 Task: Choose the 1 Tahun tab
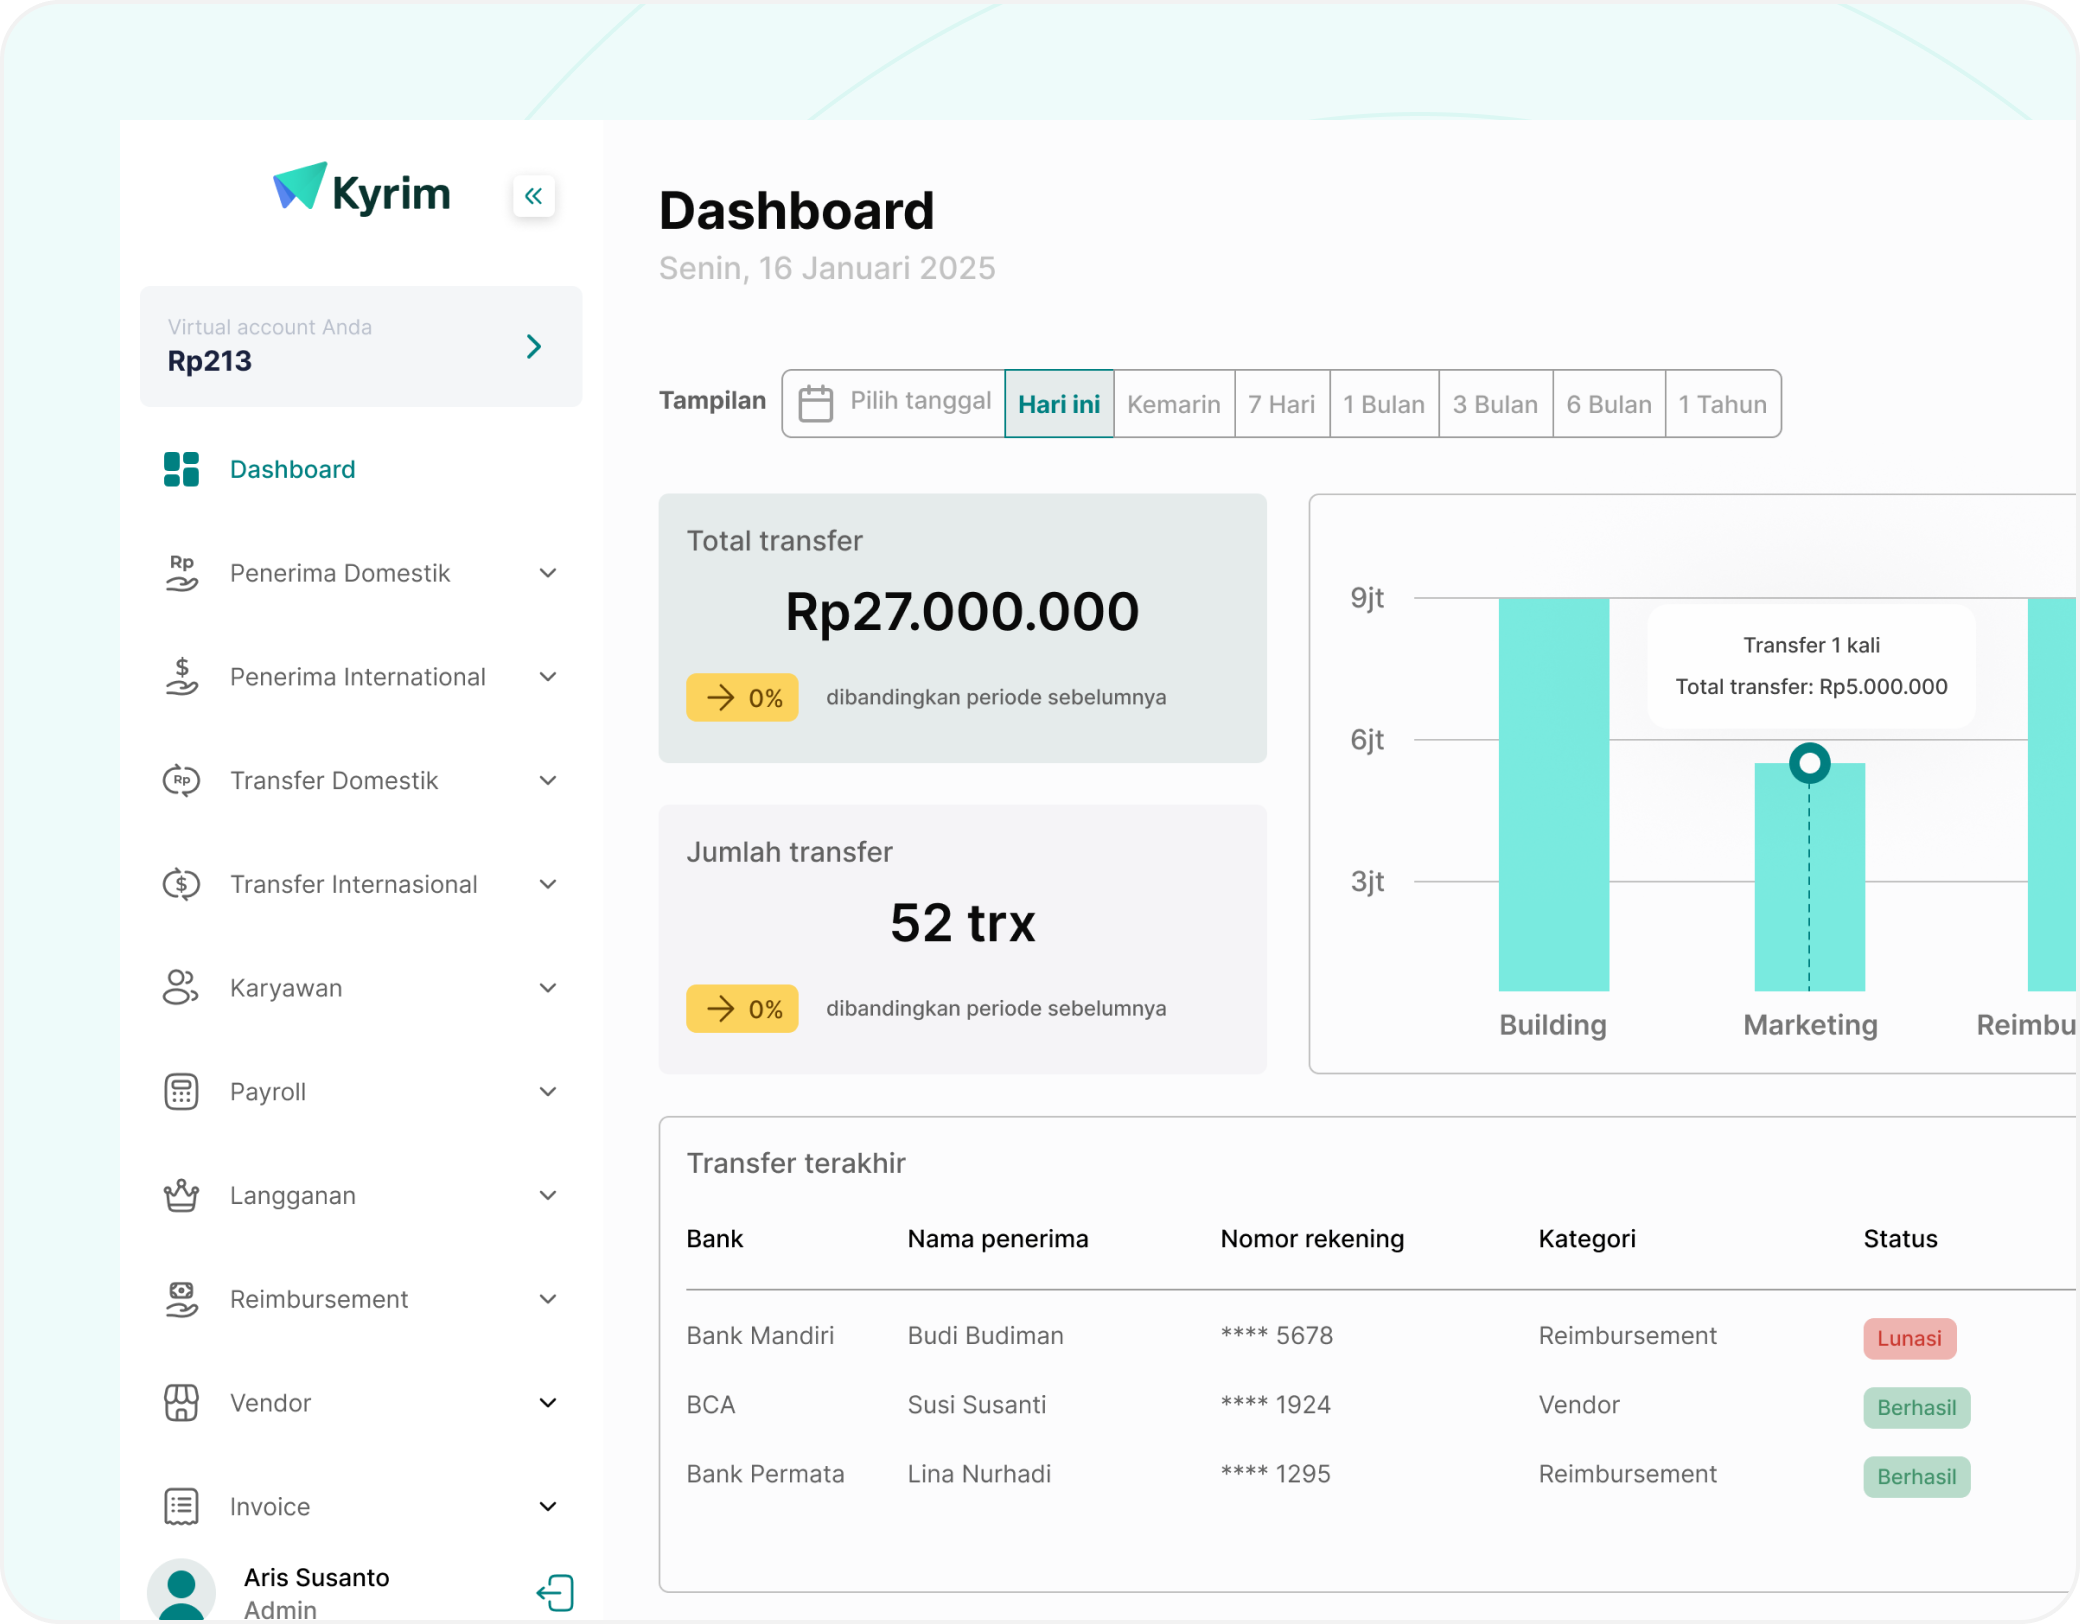[1722, 404]
